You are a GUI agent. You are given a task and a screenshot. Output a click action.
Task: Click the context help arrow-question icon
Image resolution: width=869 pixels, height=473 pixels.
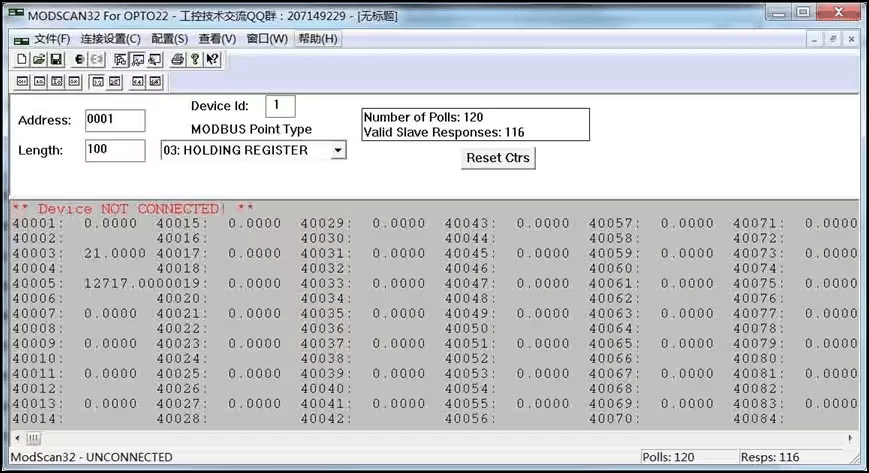click(x=213, y=60)
